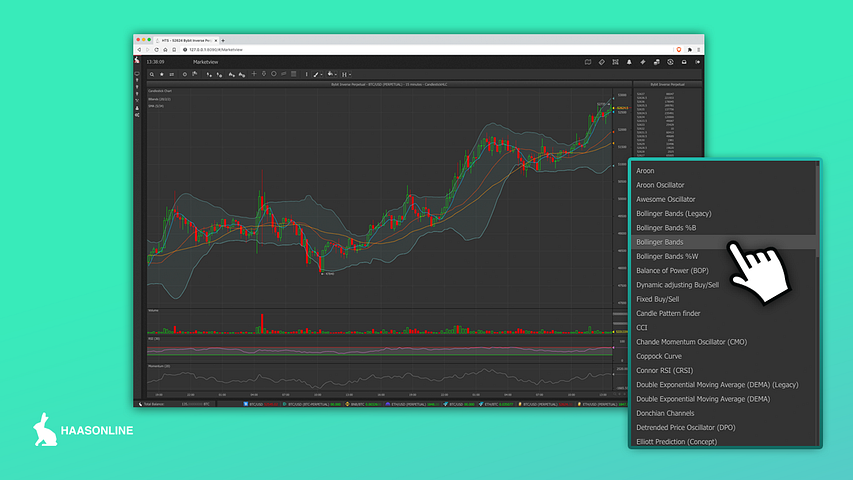Select the Coppock Curve indicator
Image resolution: width=853 pixels, height=480 pixels.
[x=659, y=356]
